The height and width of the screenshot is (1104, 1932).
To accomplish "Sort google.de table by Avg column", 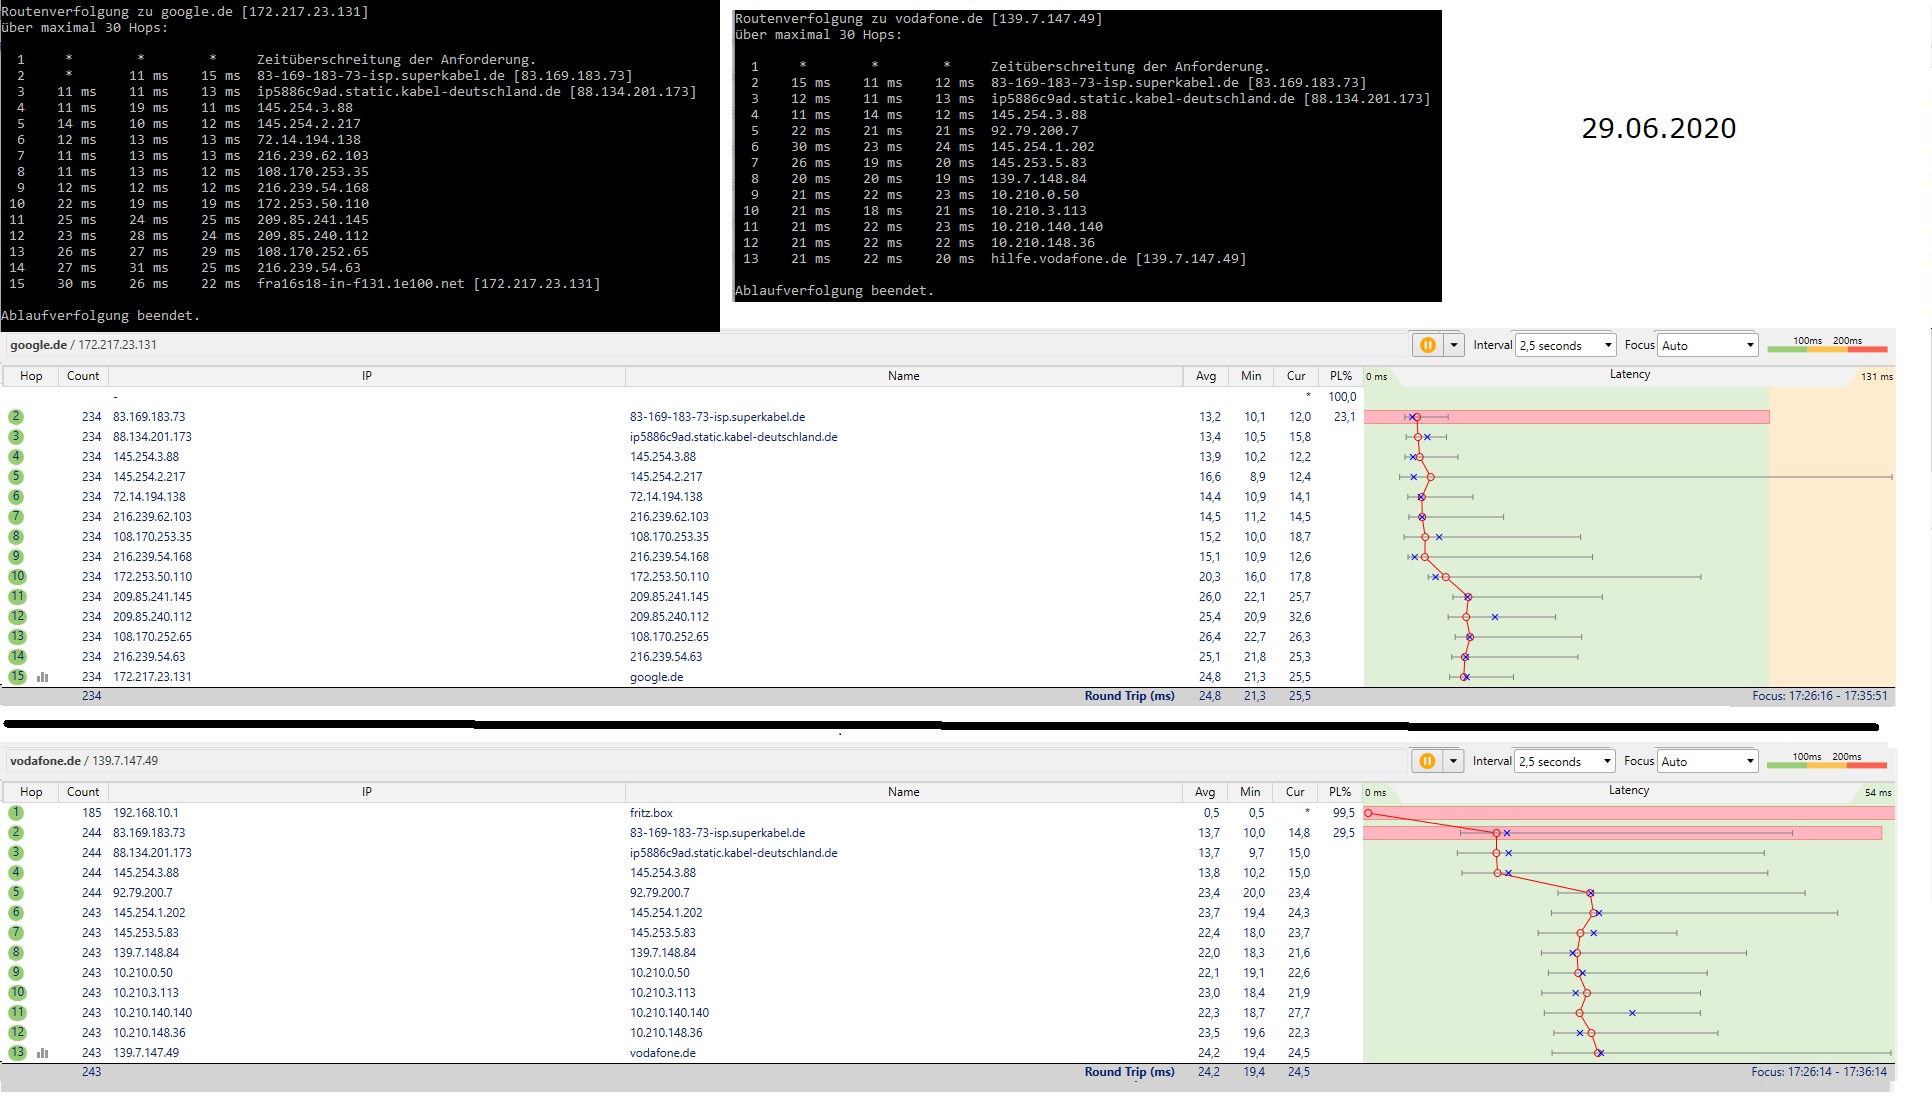I will coord(1206,376).
